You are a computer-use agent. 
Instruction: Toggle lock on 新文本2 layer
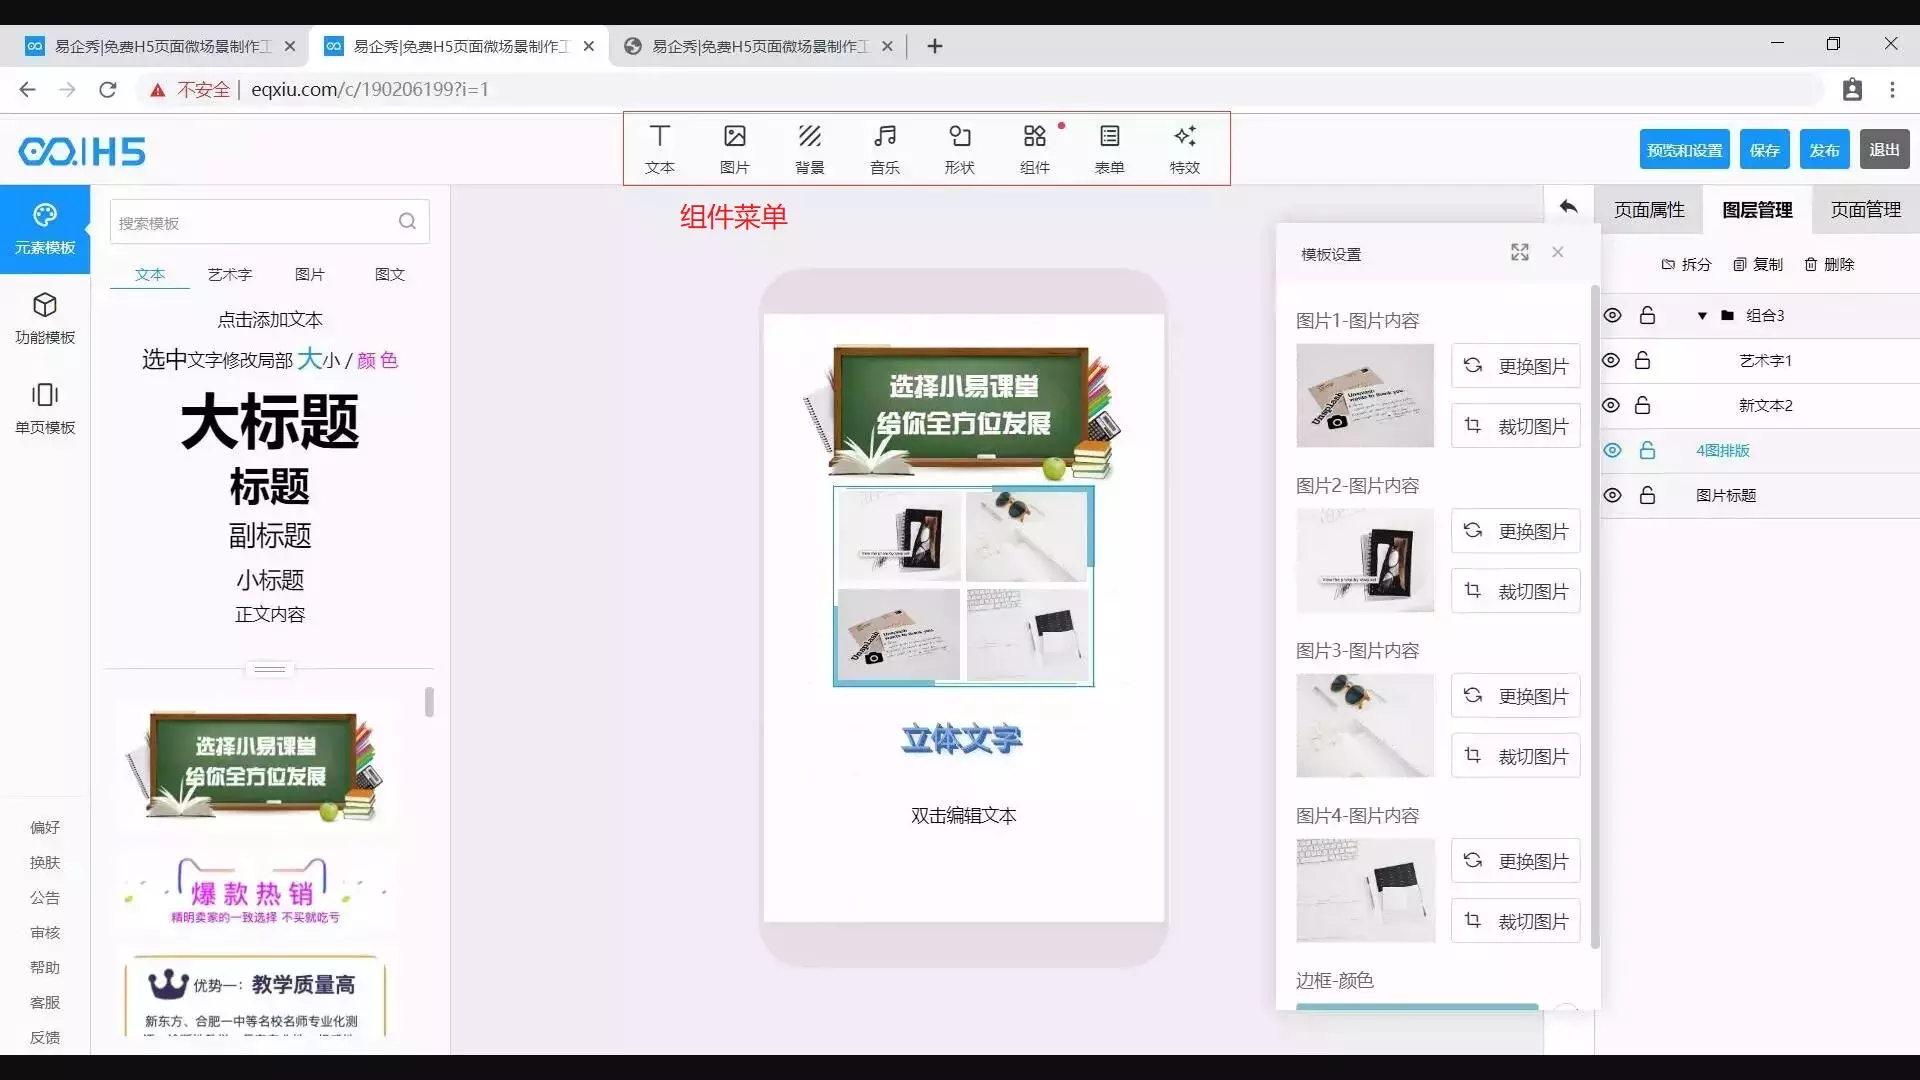[x=1642, y=405]
